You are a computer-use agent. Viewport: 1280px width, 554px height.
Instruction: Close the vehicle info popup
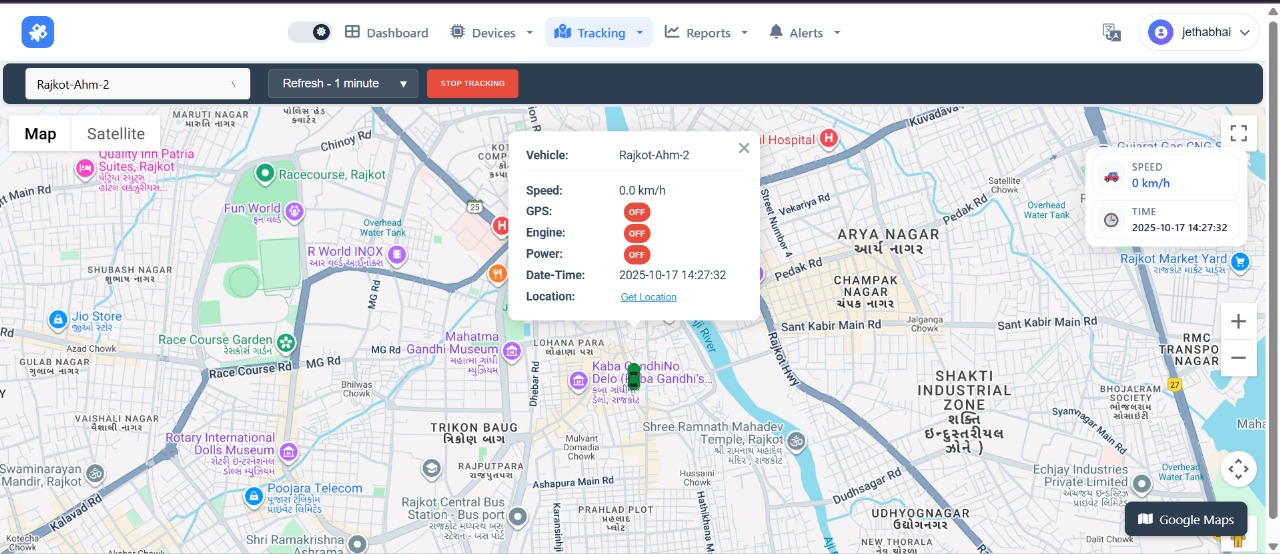(x=743, y=148)
